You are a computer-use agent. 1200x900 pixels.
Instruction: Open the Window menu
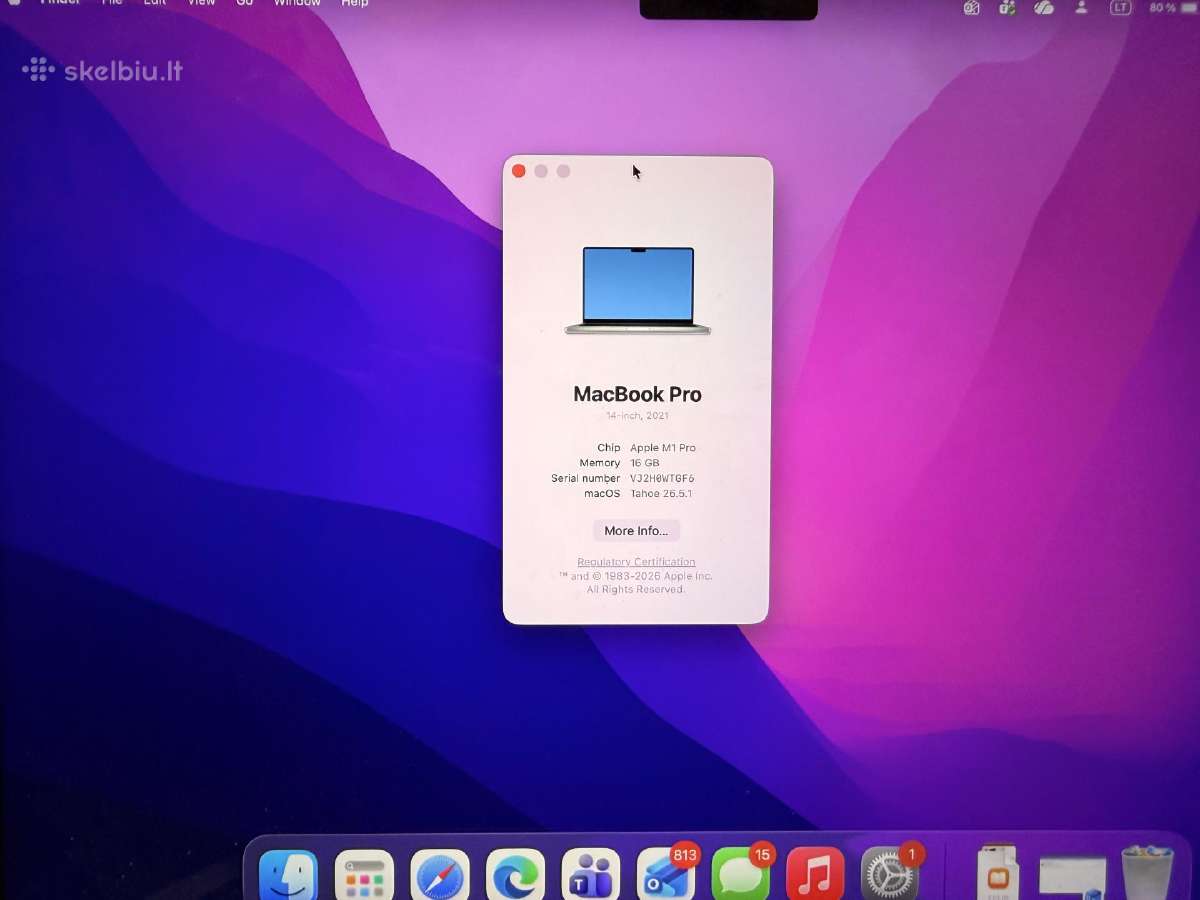[x=297, y=3]
